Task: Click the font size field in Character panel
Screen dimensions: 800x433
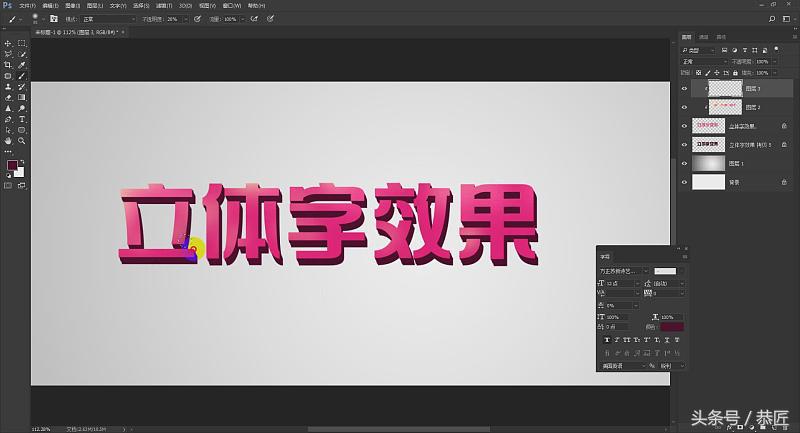Action: click(x=621, y=283)
